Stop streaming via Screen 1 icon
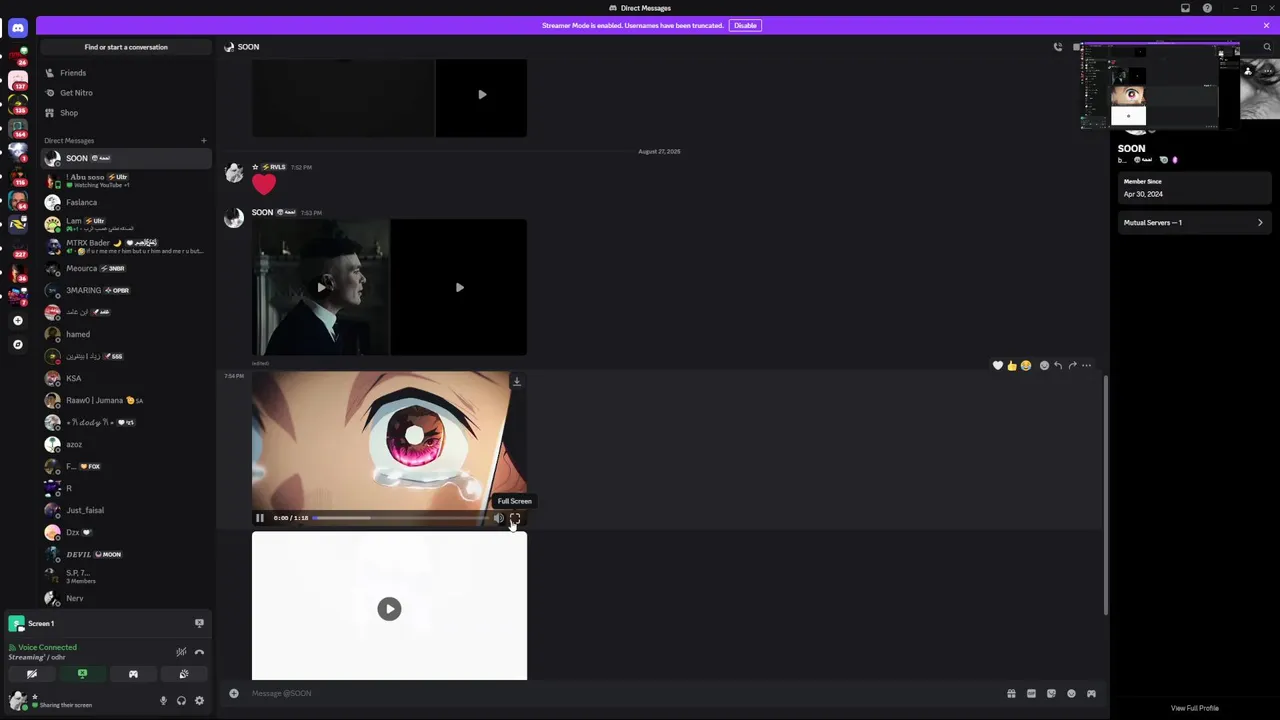The width and height of the screenshot is (1280, 720). pyautogui.click(x=199, y=623)
